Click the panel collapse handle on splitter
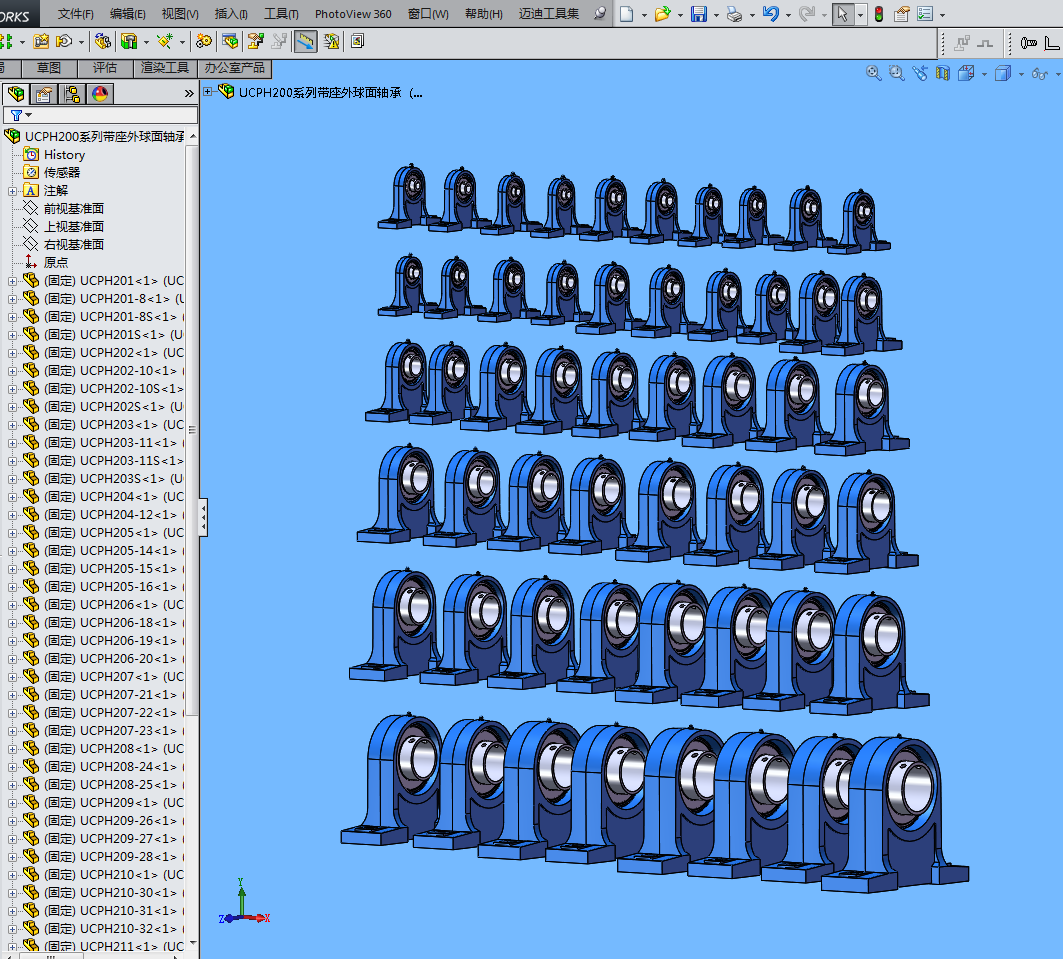Screen dimensions: 1063x959 coord(203,517)
